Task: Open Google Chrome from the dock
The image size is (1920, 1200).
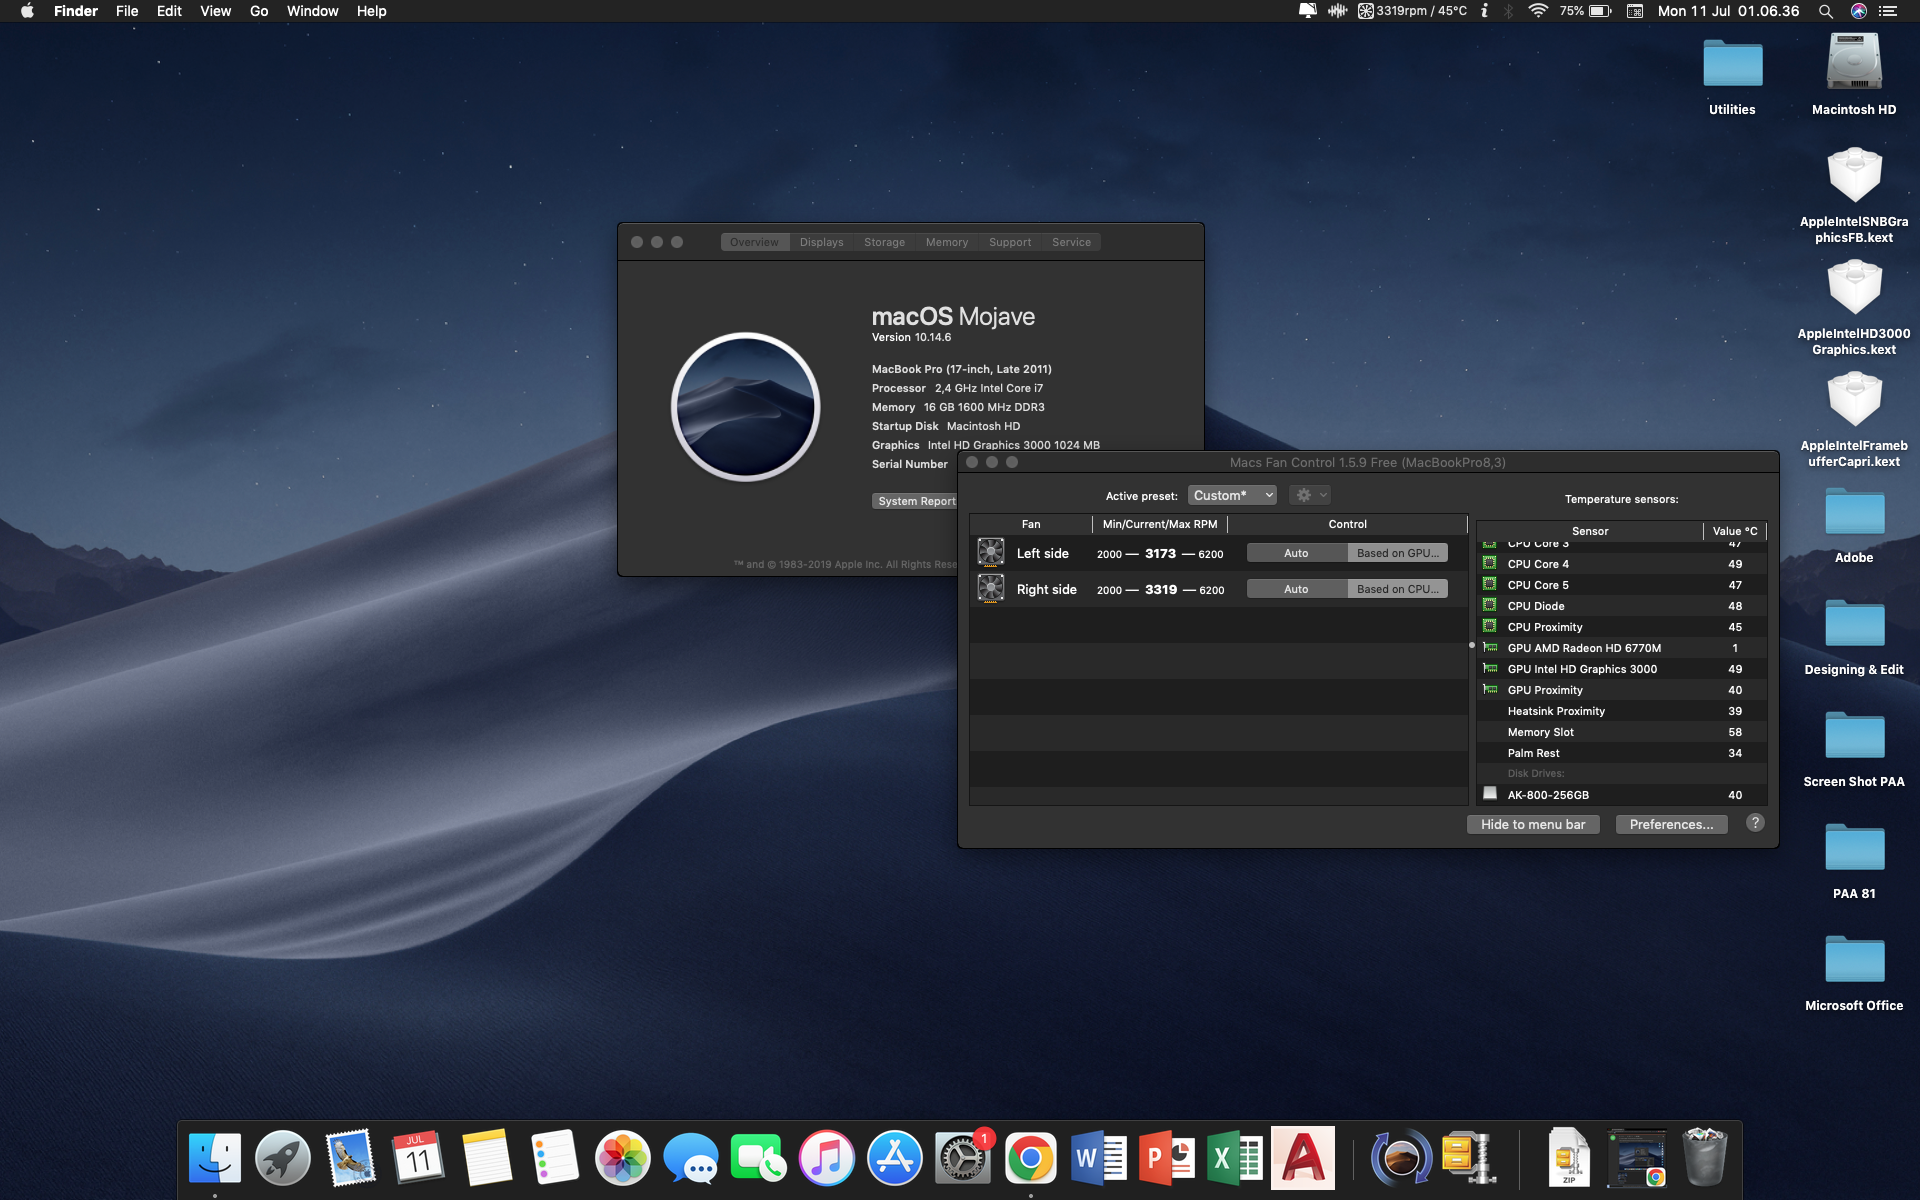Action: pyautogui.click(x=1030, y=1159)
